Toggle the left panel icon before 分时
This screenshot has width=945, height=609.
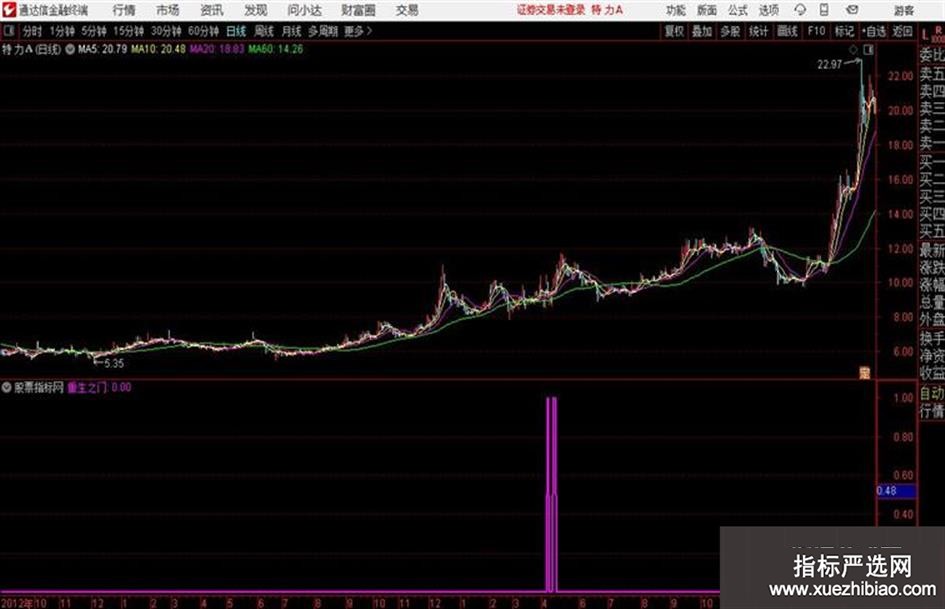(x=9, y=31)
